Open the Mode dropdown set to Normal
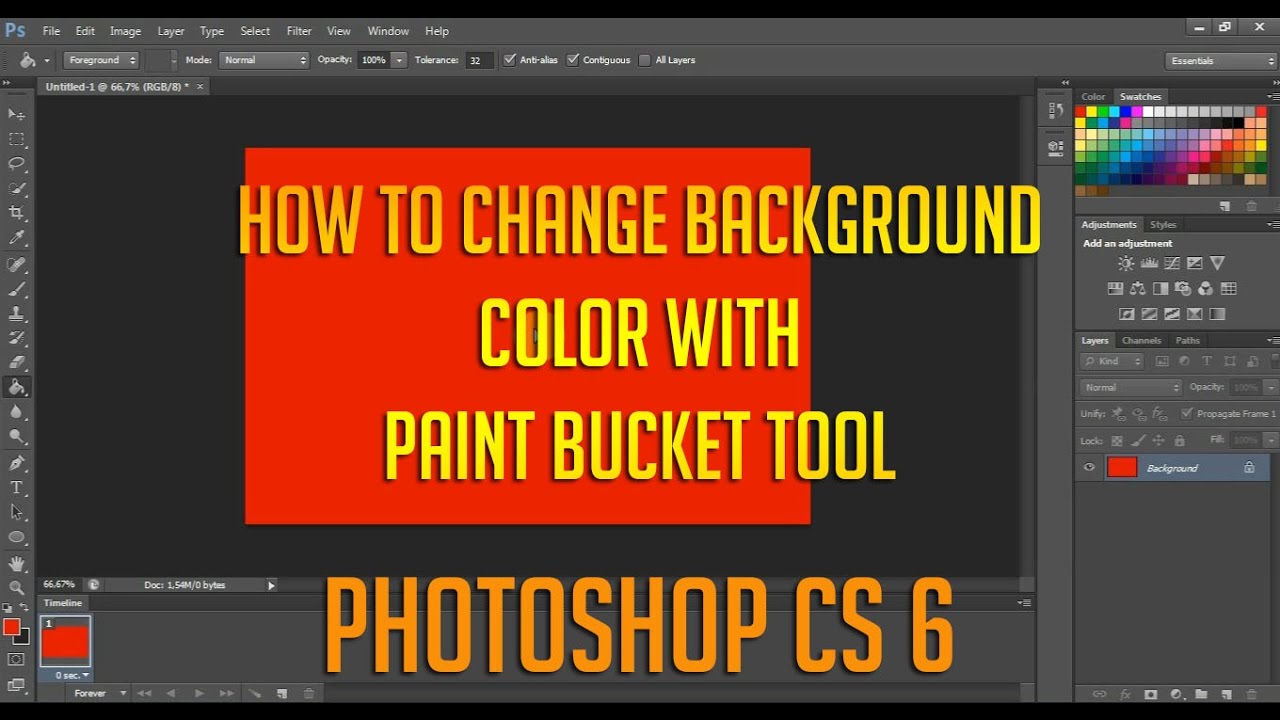 coord(264,60)
